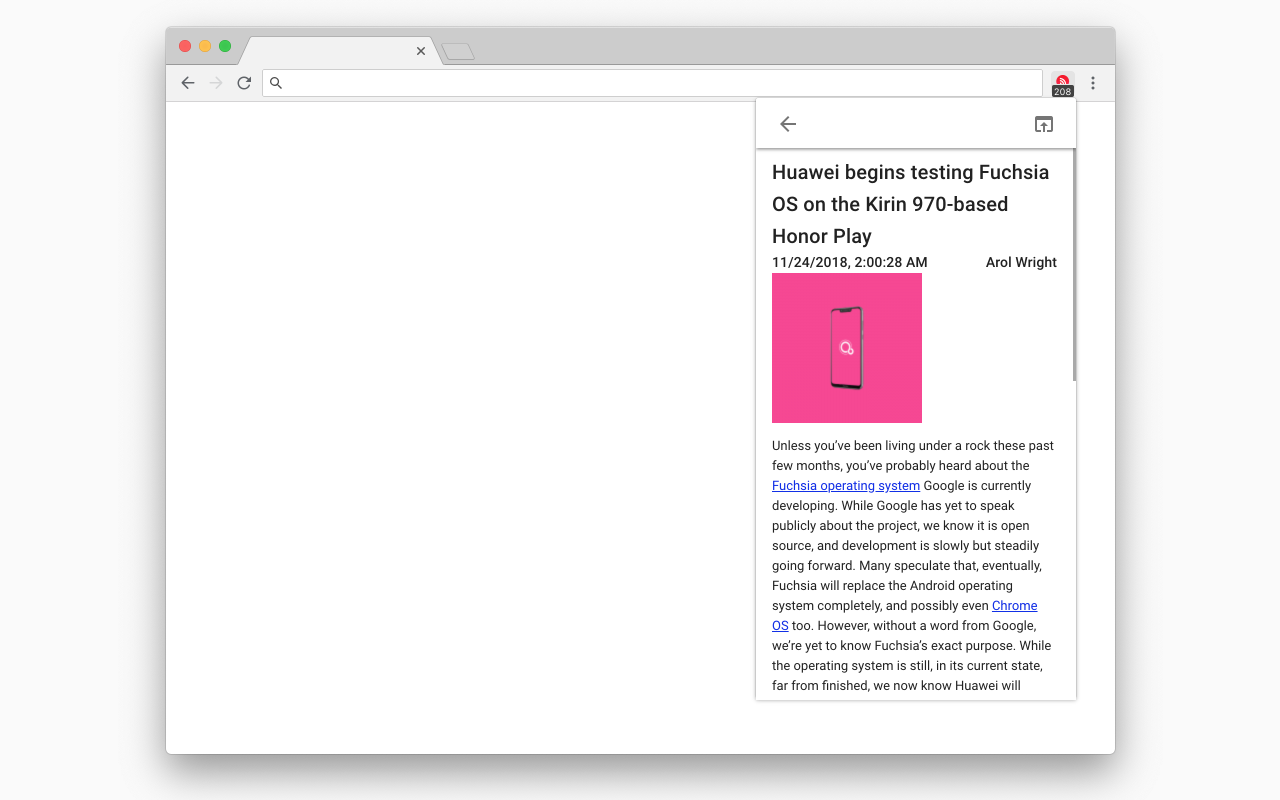Viewport: 1280px width, 800px height.
Task: Close the current browser tab
Action: (x=421, y=51)
